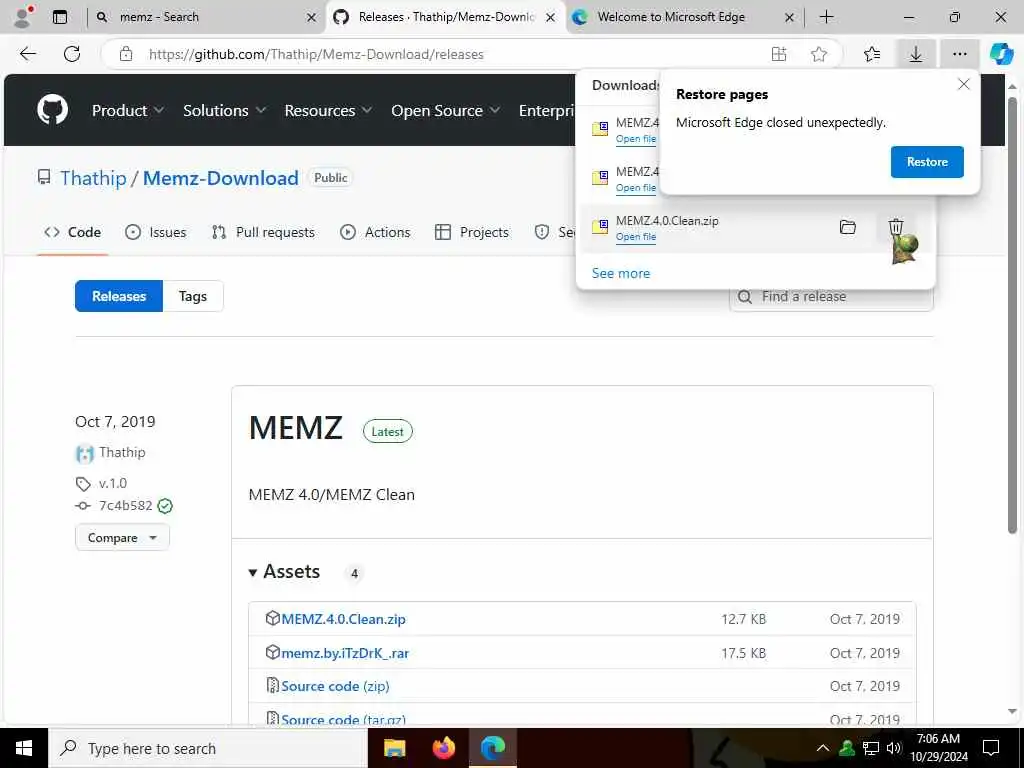Expand the Open Source menu
The height and width of the screenshot is (768, 1024).
point(445,110)
